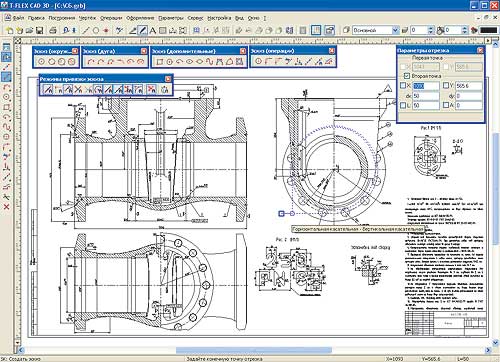Toggle the L length checkbox
Viewport: 500px width, 362px height.
(x=403, y=105)
